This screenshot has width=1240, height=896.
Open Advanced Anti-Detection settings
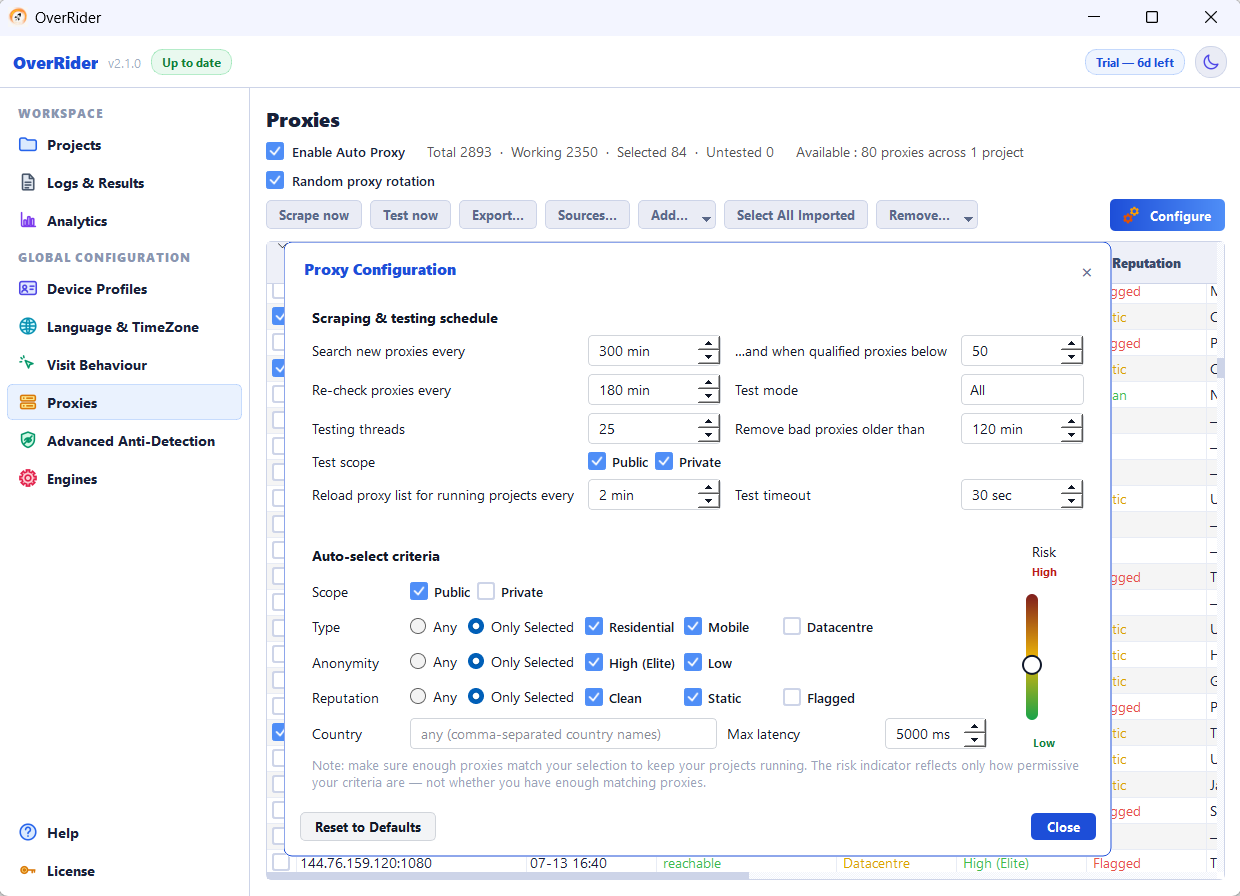tap(124, 441)
